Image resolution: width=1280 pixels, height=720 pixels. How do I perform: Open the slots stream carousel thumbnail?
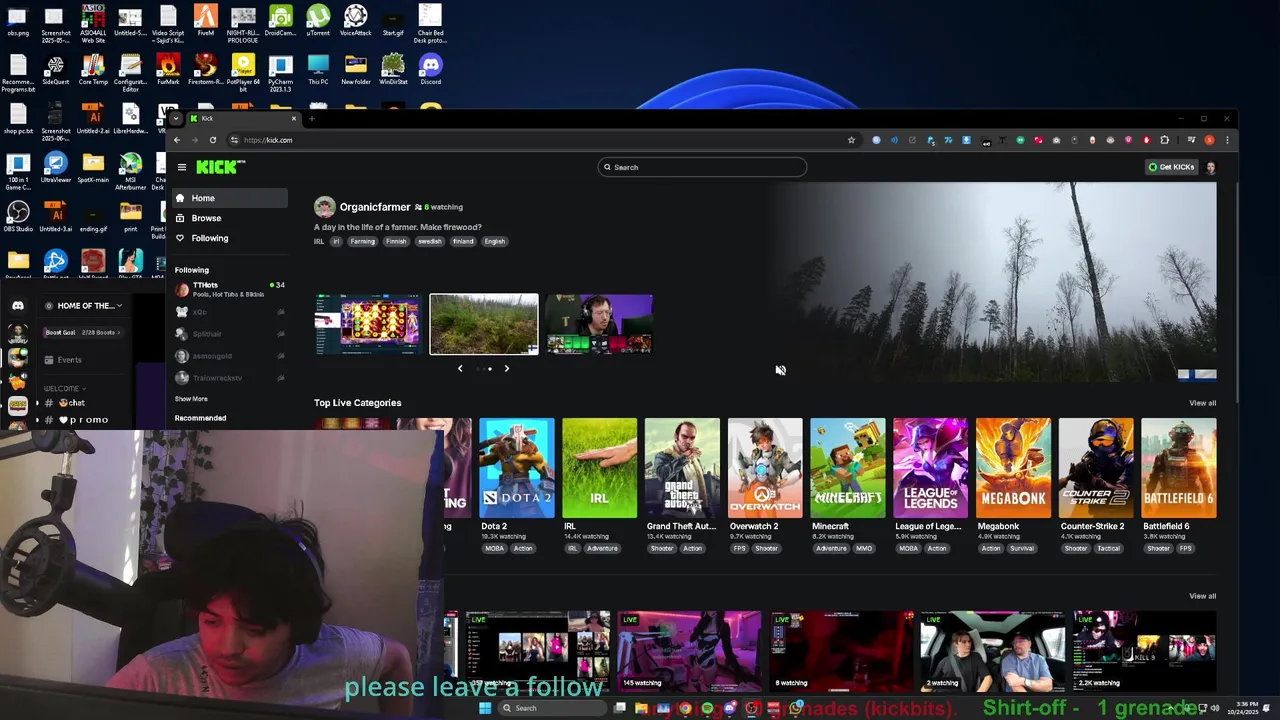coord(368,324)
